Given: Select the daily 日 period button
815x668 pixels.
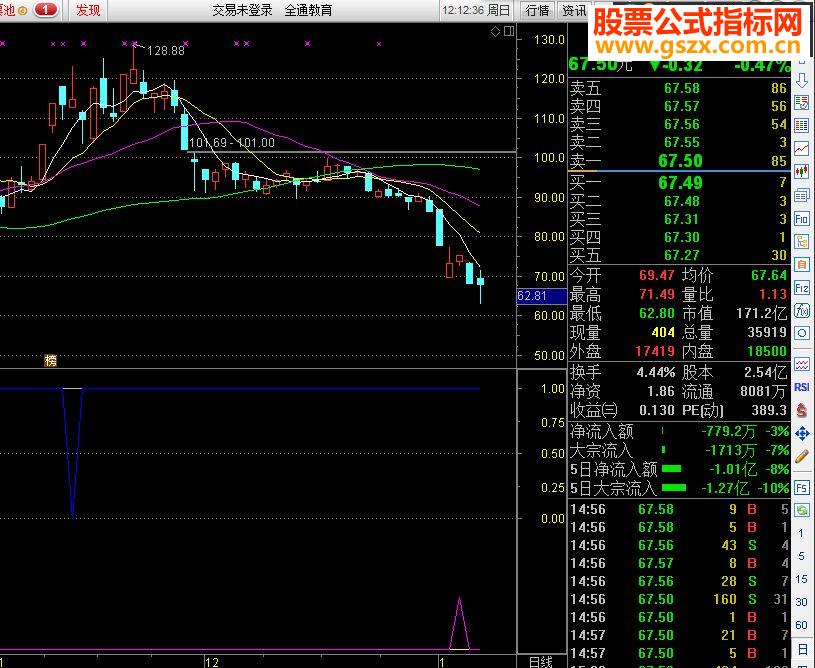Looking at the screenshot, I should coord(801,648).
